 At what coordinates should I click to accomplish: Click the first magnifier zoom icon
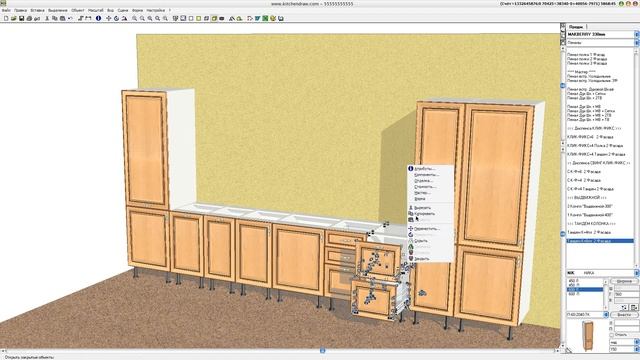(134, 18)
